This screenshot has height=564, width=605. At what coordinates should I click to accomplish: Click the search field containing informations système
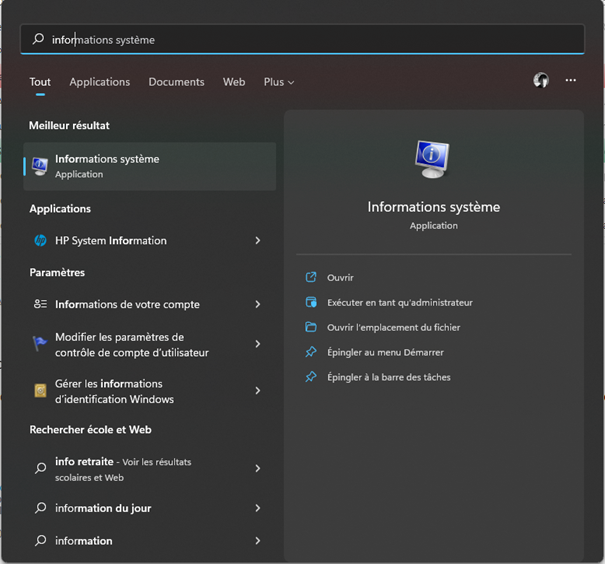pos(302,39)
